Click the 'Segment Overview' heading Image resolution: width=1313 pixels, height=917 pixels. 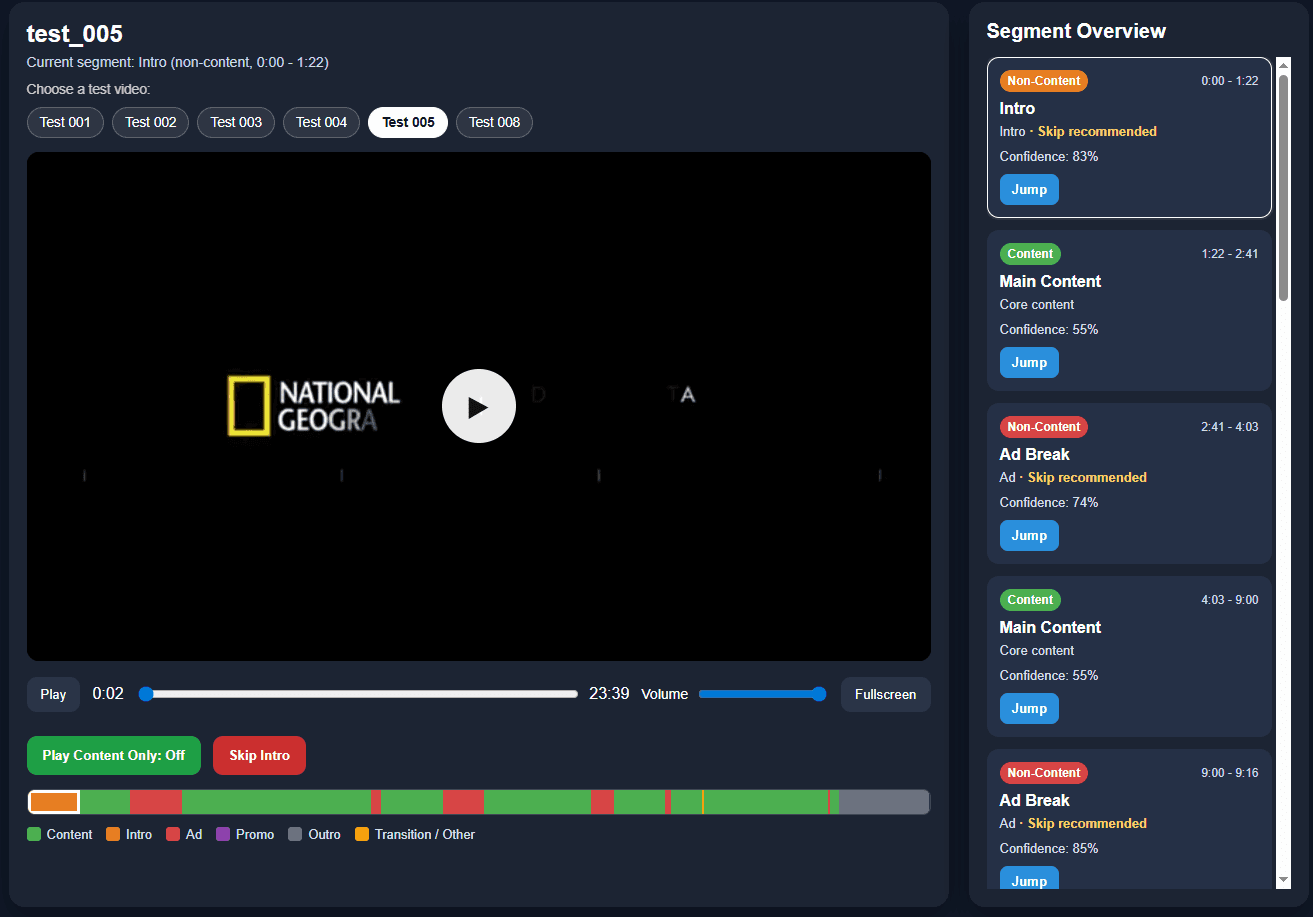[1076, 31]
